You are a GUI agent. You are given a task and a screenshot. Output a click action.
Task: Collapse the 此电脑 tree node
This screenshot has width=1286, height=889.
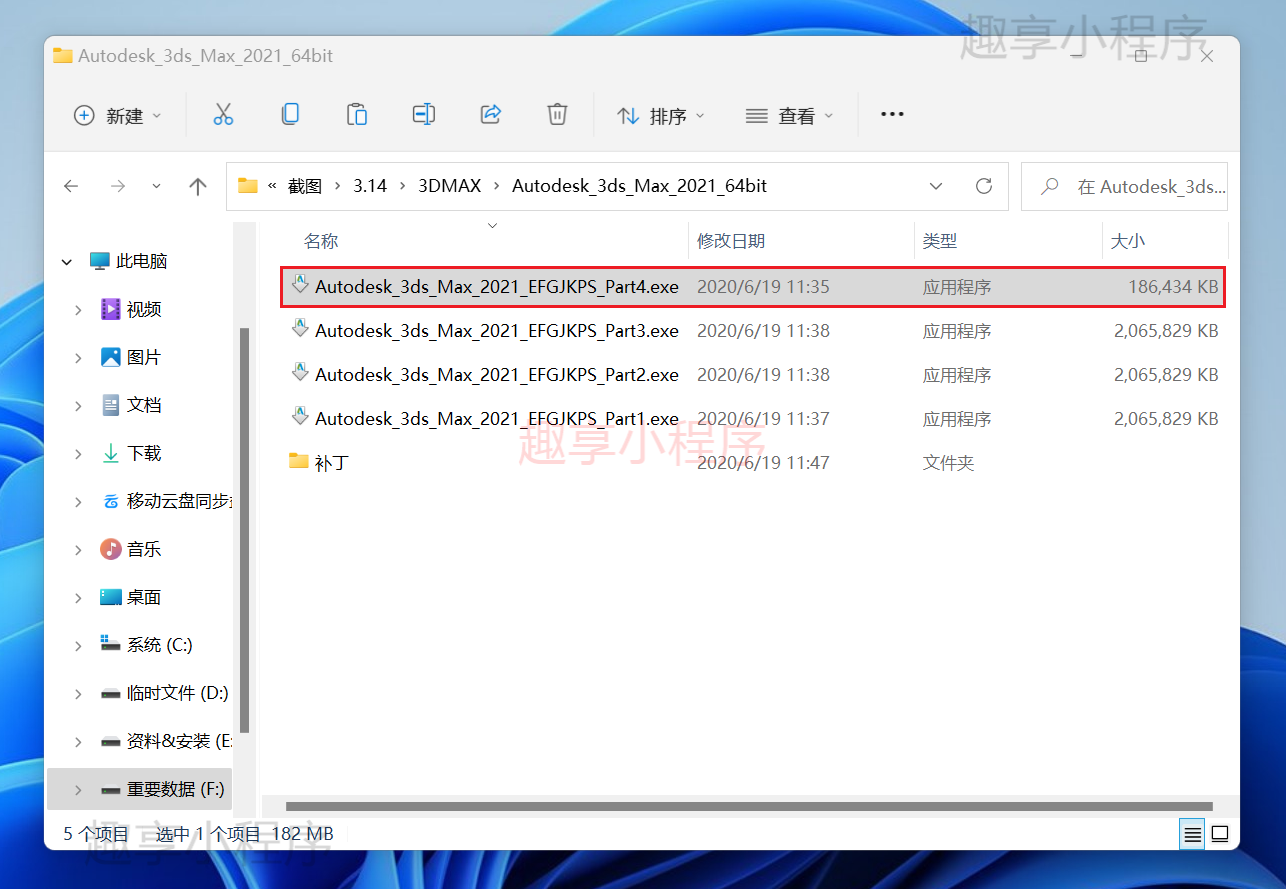(67, 262)
